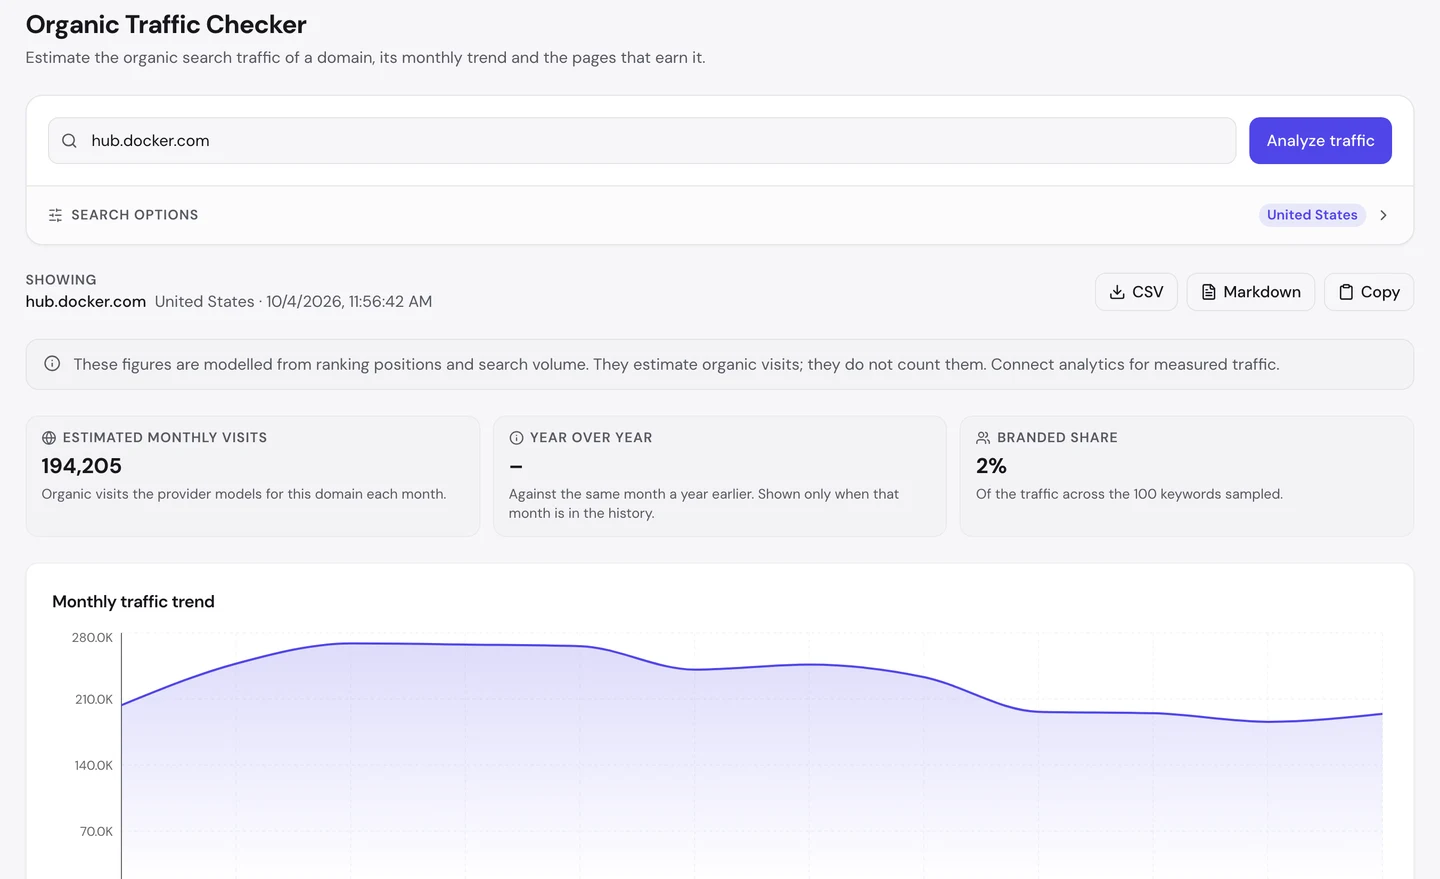Click the 210.0K axis label
The width and height of the screenshot is (1440, 879).
(94, 700)
